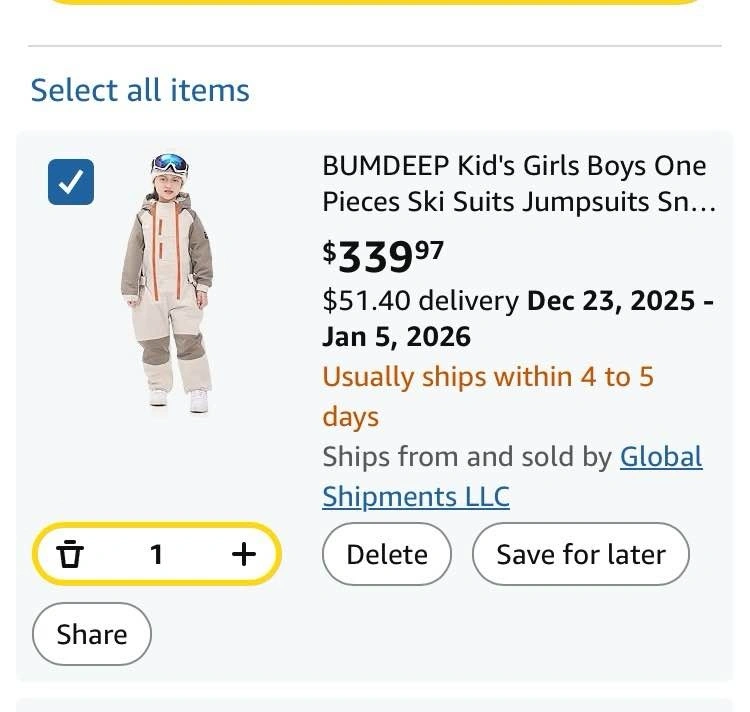Image resolution: width=750 pixels, height=712 pixels.
Task: Click the Ships from and sold by label
Action: [466, 457]
